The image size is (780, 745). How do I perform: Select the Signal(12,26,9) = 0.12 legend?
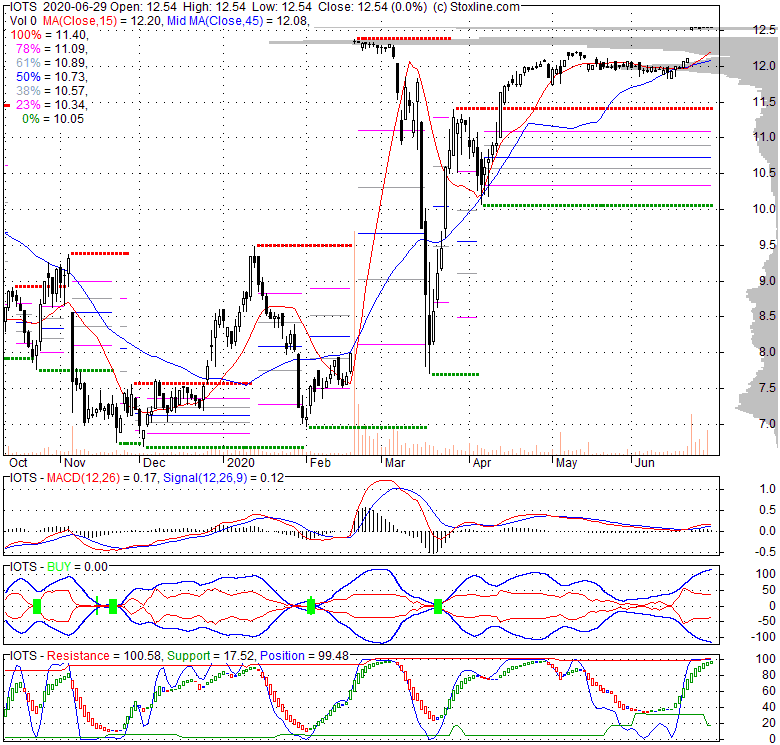coord(223,478)
